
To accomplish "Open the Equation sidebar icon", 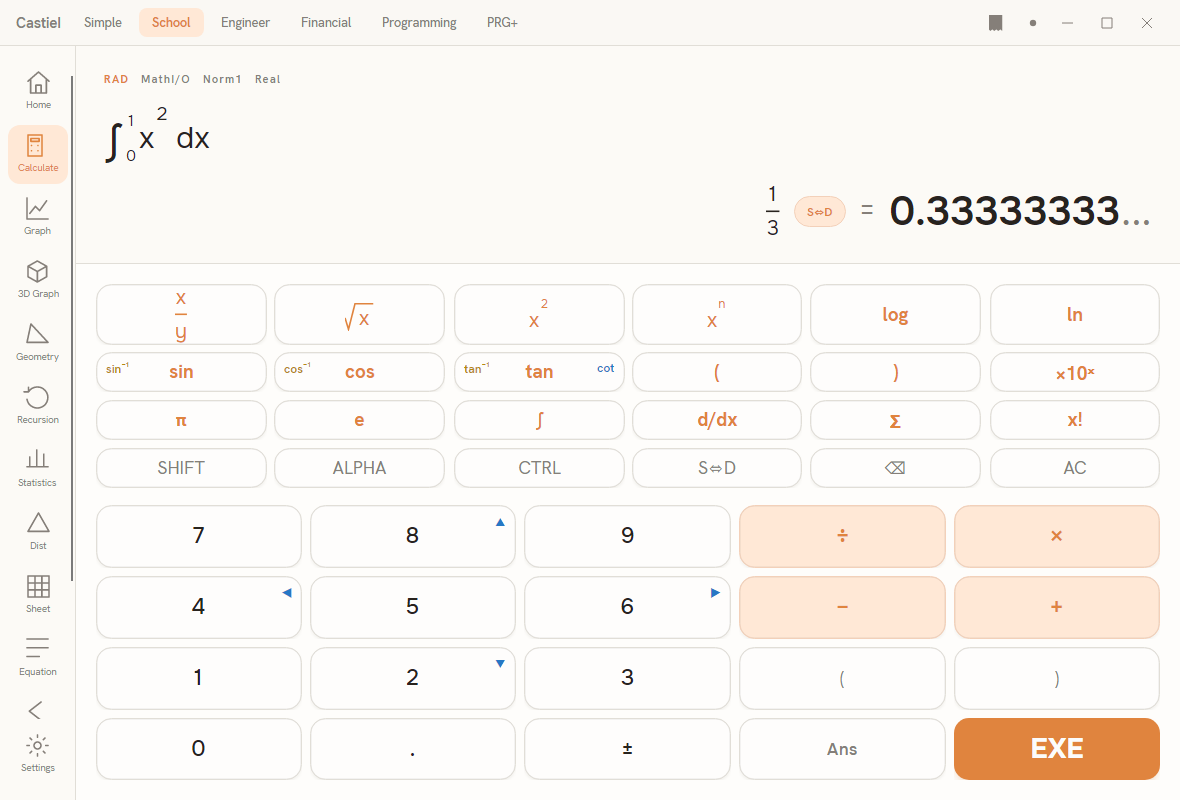I will click(x=38, y=658).
